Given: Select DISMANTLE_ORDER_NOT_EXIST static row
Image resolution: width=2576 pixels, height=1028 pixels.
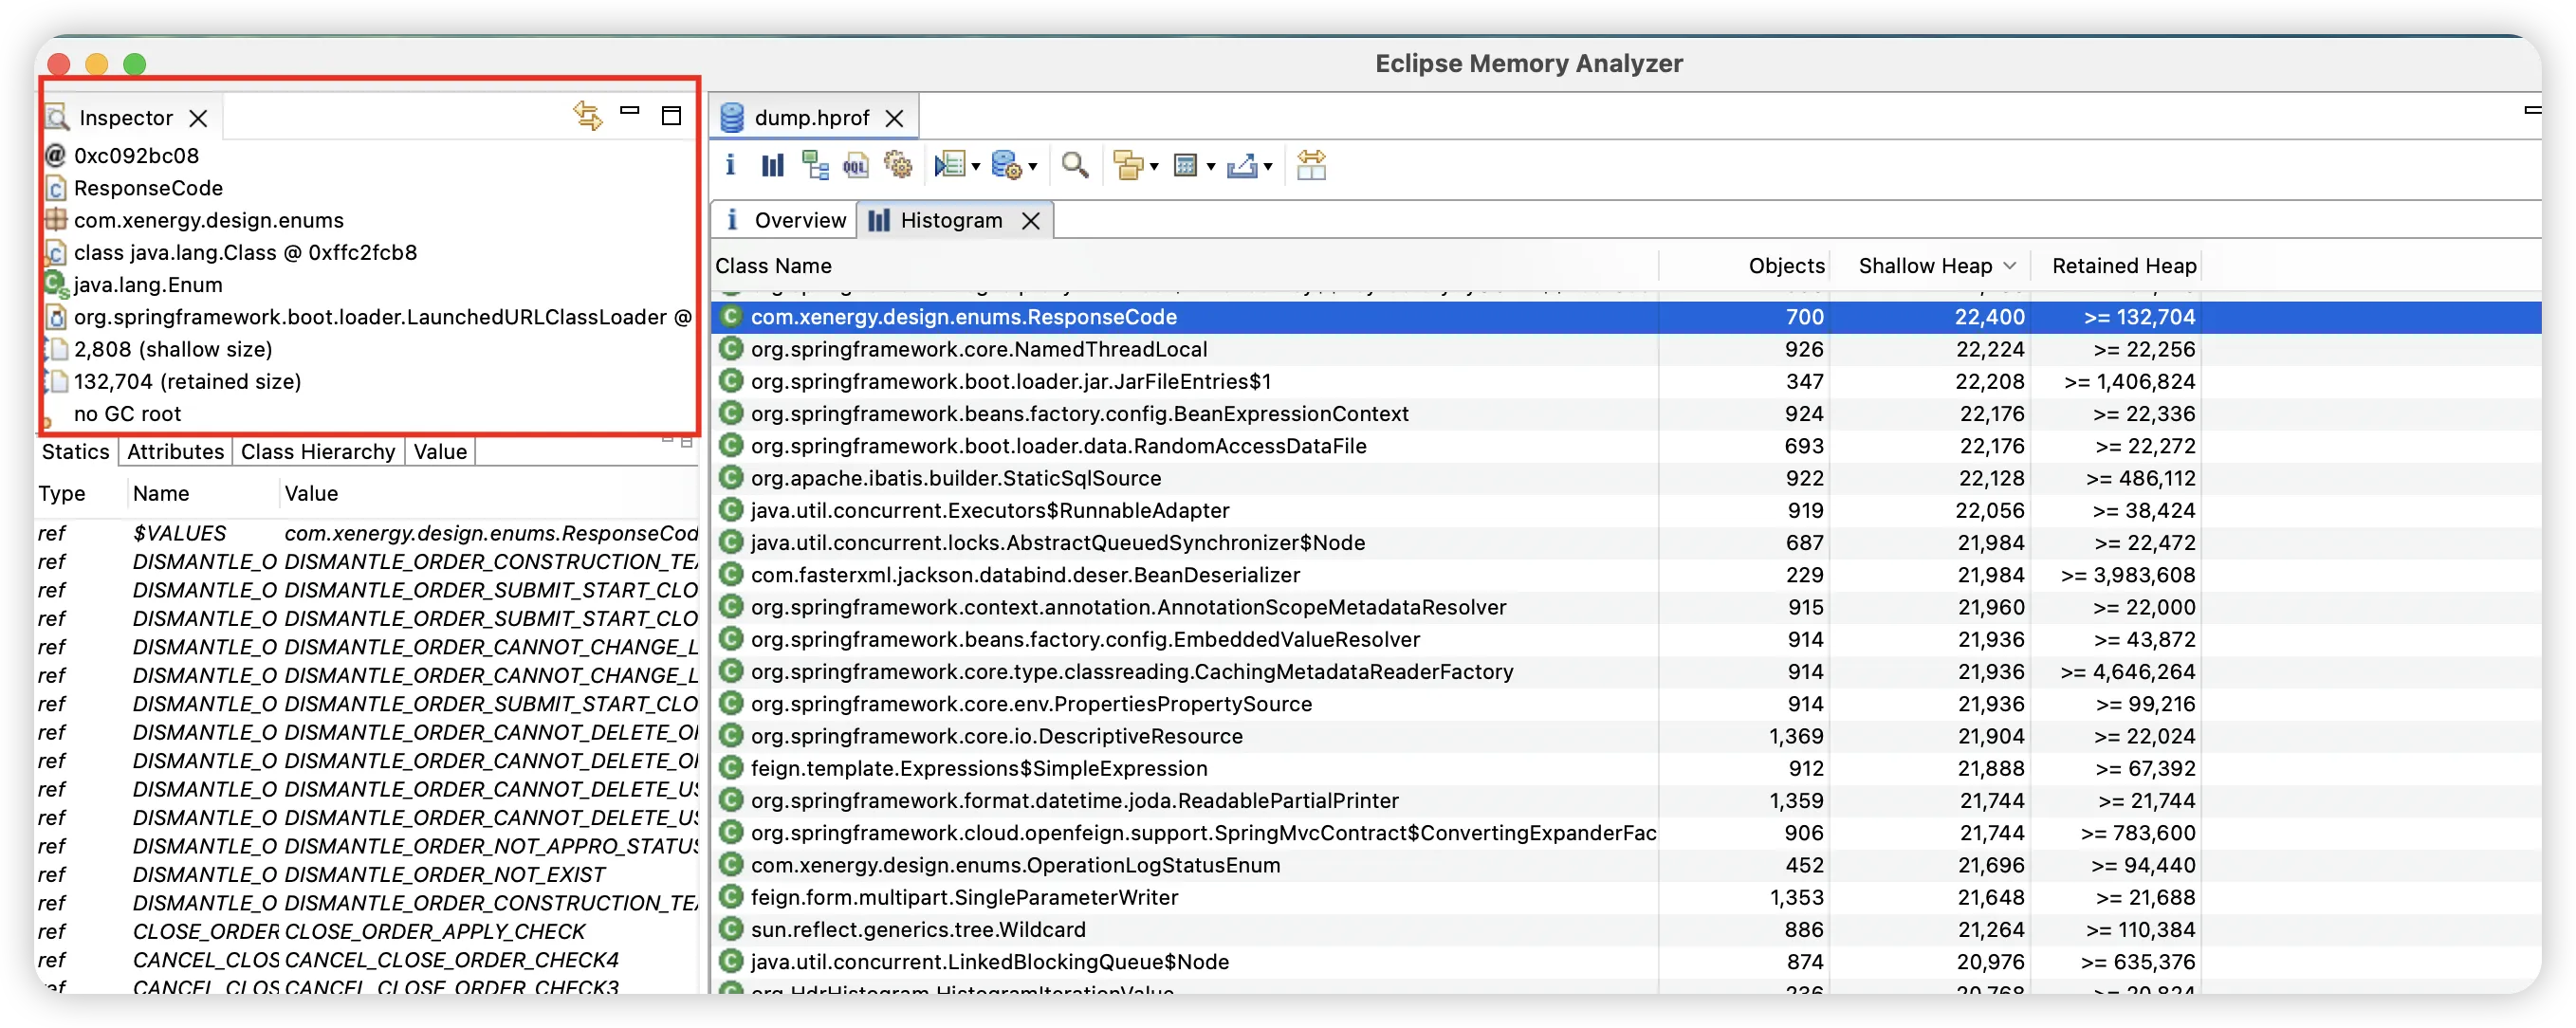Looking at the screenshot, I should 368,874.
